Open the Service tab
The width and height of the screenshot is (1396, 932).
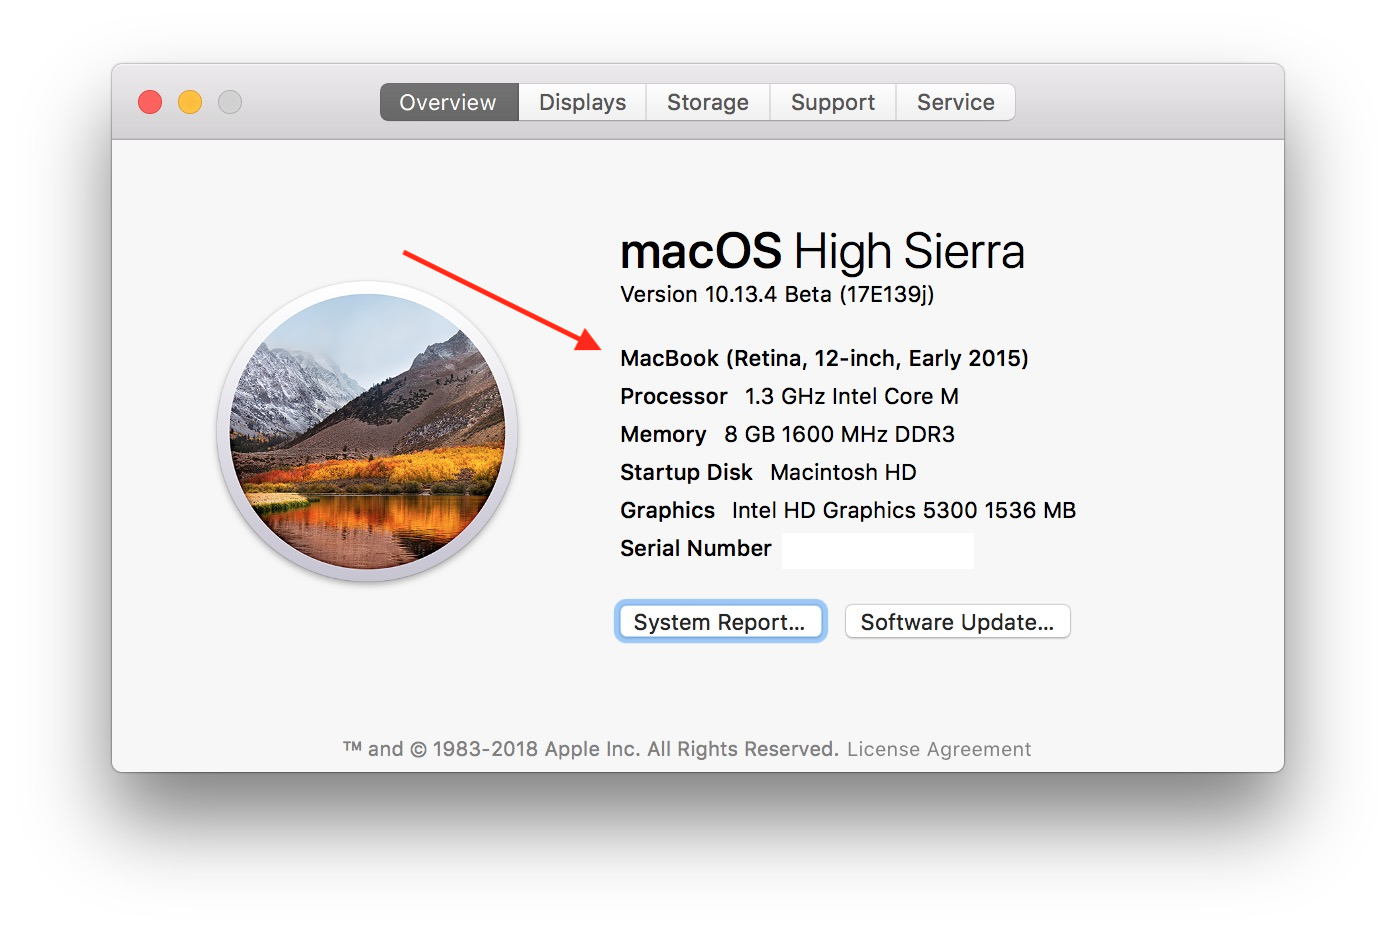(x=956, y=102)
